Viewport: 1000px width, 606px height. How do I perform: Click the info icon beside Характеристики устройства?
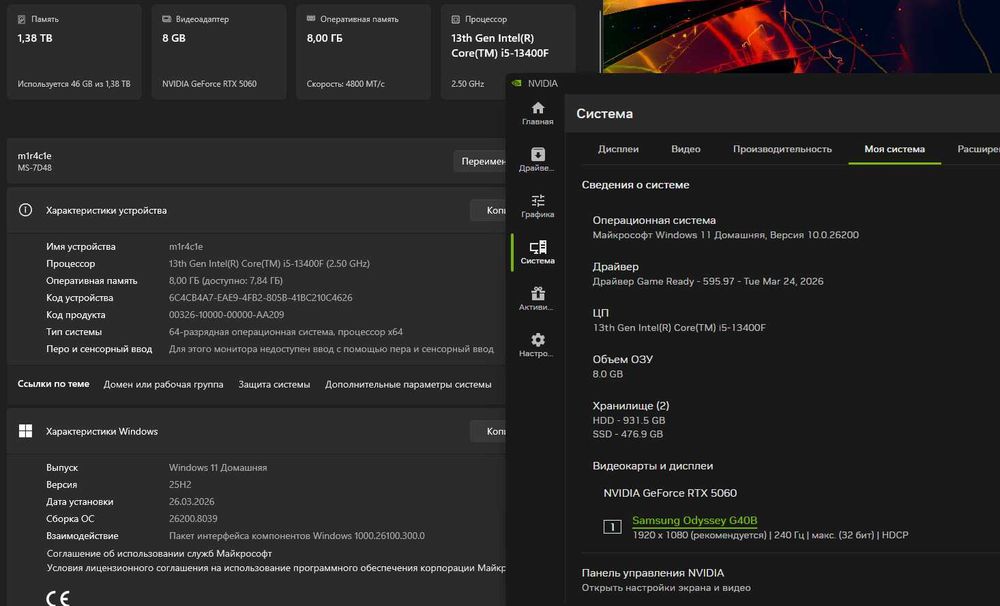(27, 211)
